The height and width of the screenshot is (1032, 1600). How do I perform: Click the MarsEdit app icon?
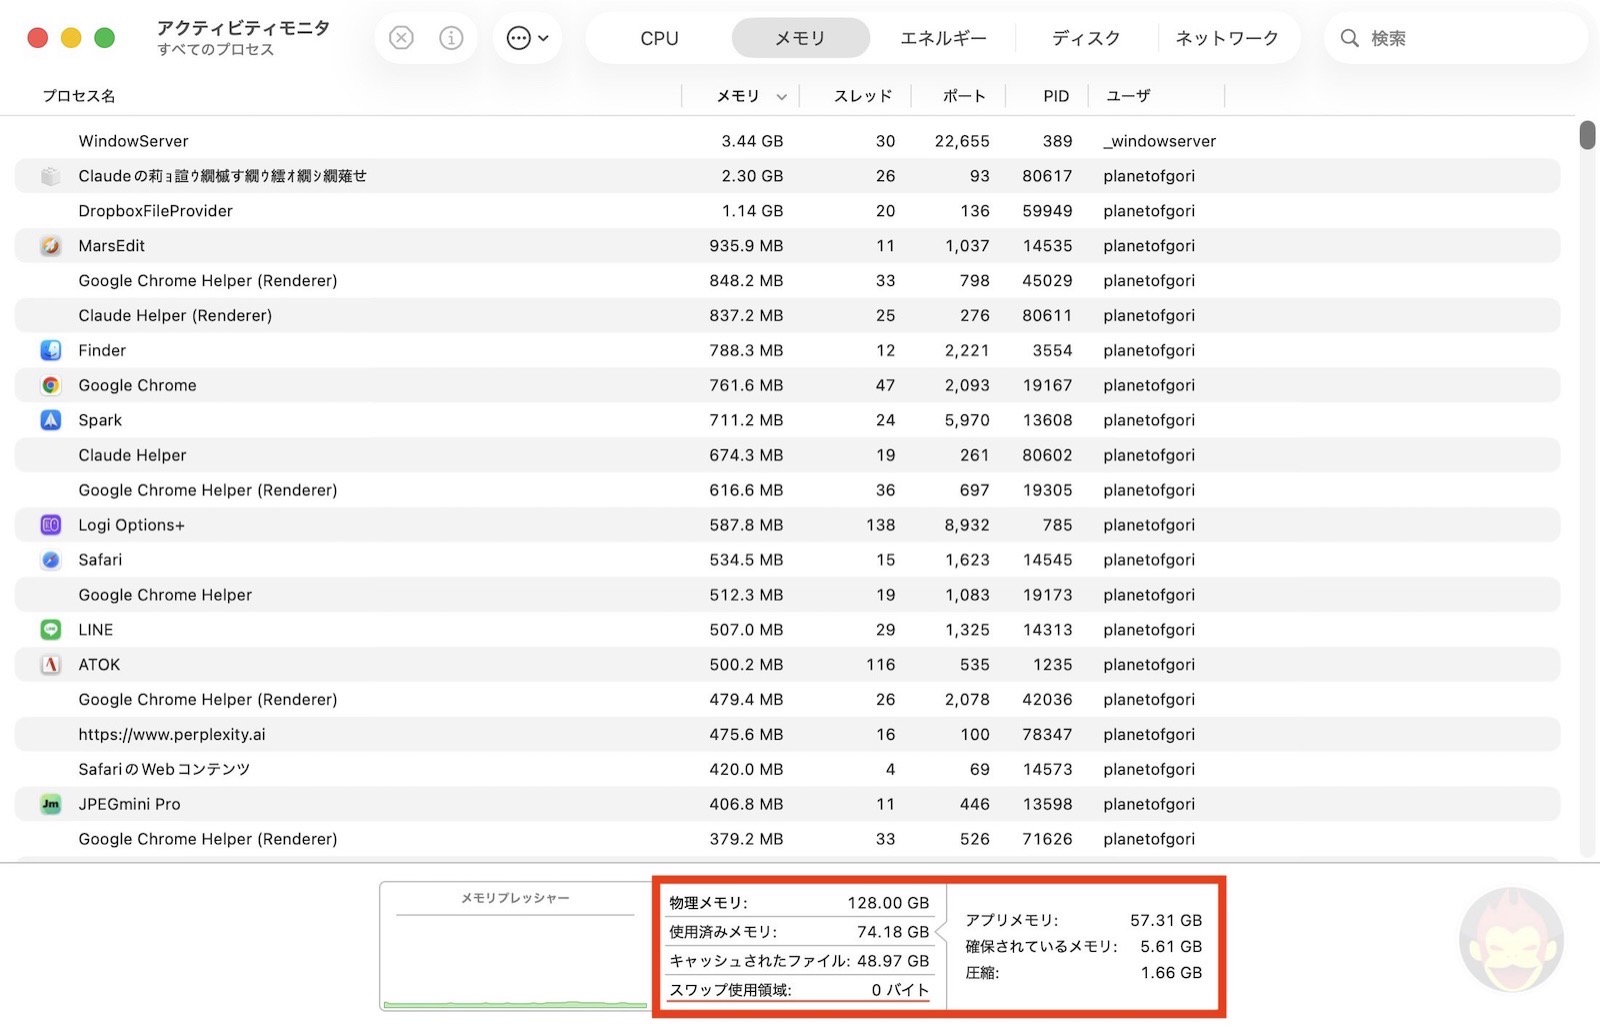[x=51, y=246]
